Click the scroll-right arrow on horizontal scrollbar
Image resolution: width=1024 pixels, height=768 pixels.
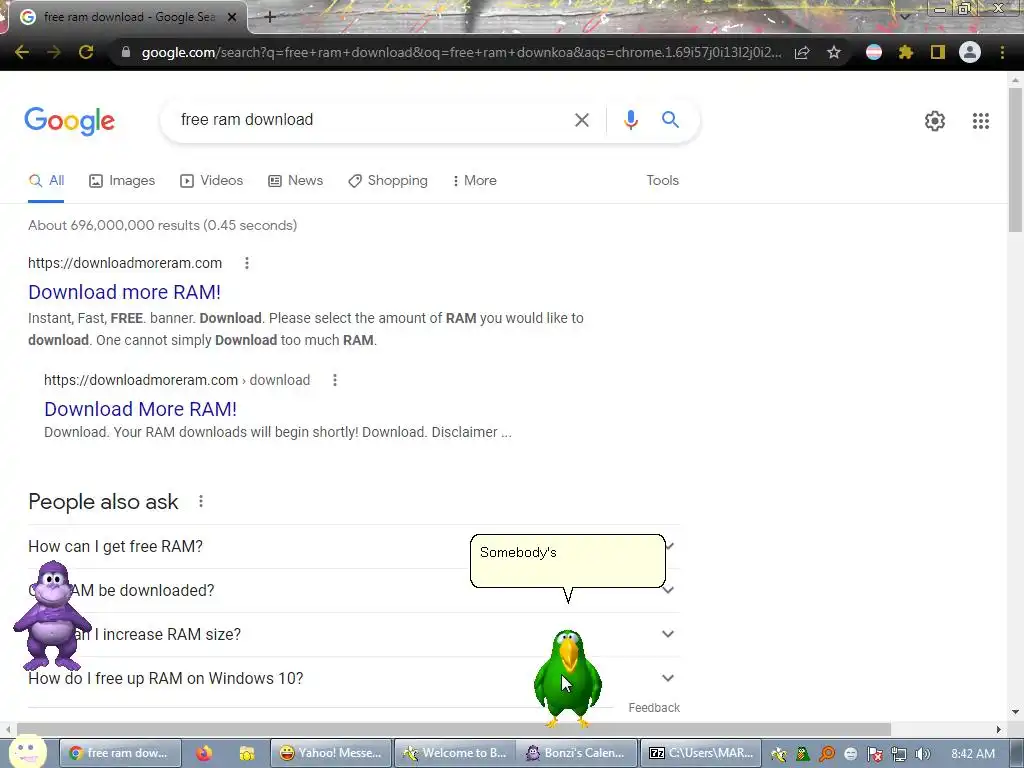999,729
